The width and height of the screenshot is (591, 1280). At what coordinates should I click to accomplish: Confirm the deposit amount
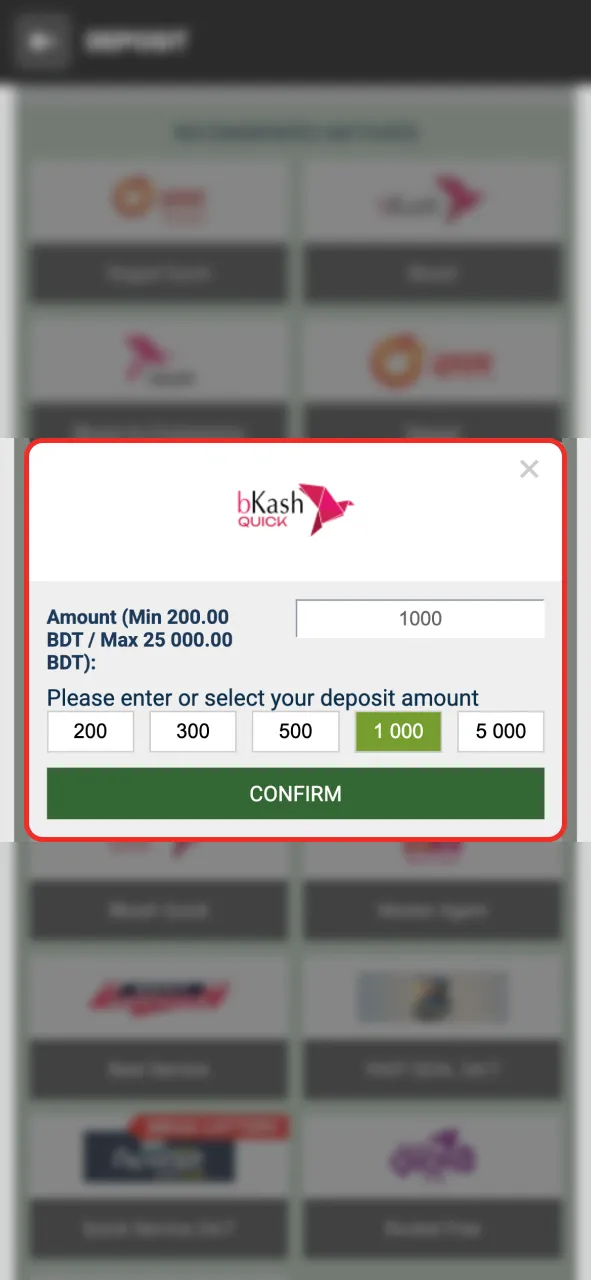coord(296,794)
